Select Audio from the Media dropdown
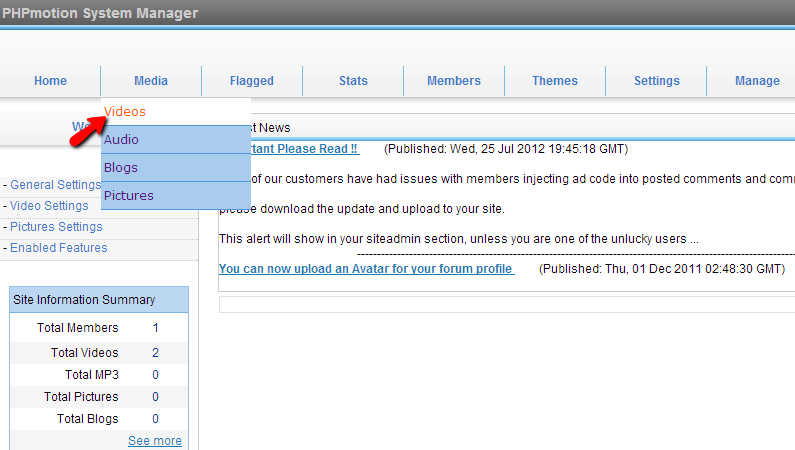Viewport: 795px width, 450px height. (176, 139)
